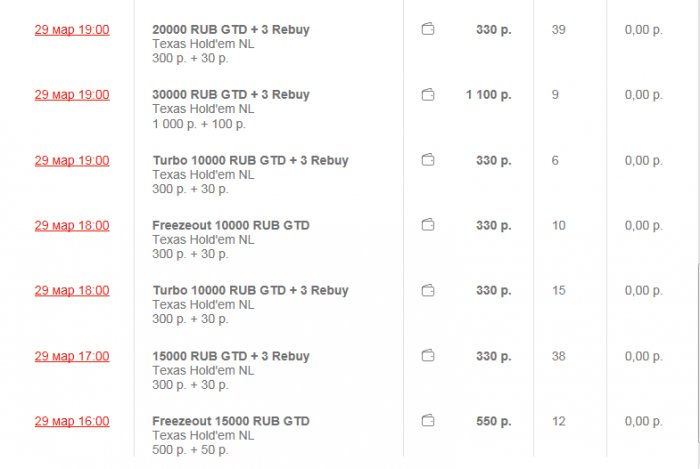
Task: Click date link of 19:00 Turbo 10000 tournament
Action: (x=72, y=160)
